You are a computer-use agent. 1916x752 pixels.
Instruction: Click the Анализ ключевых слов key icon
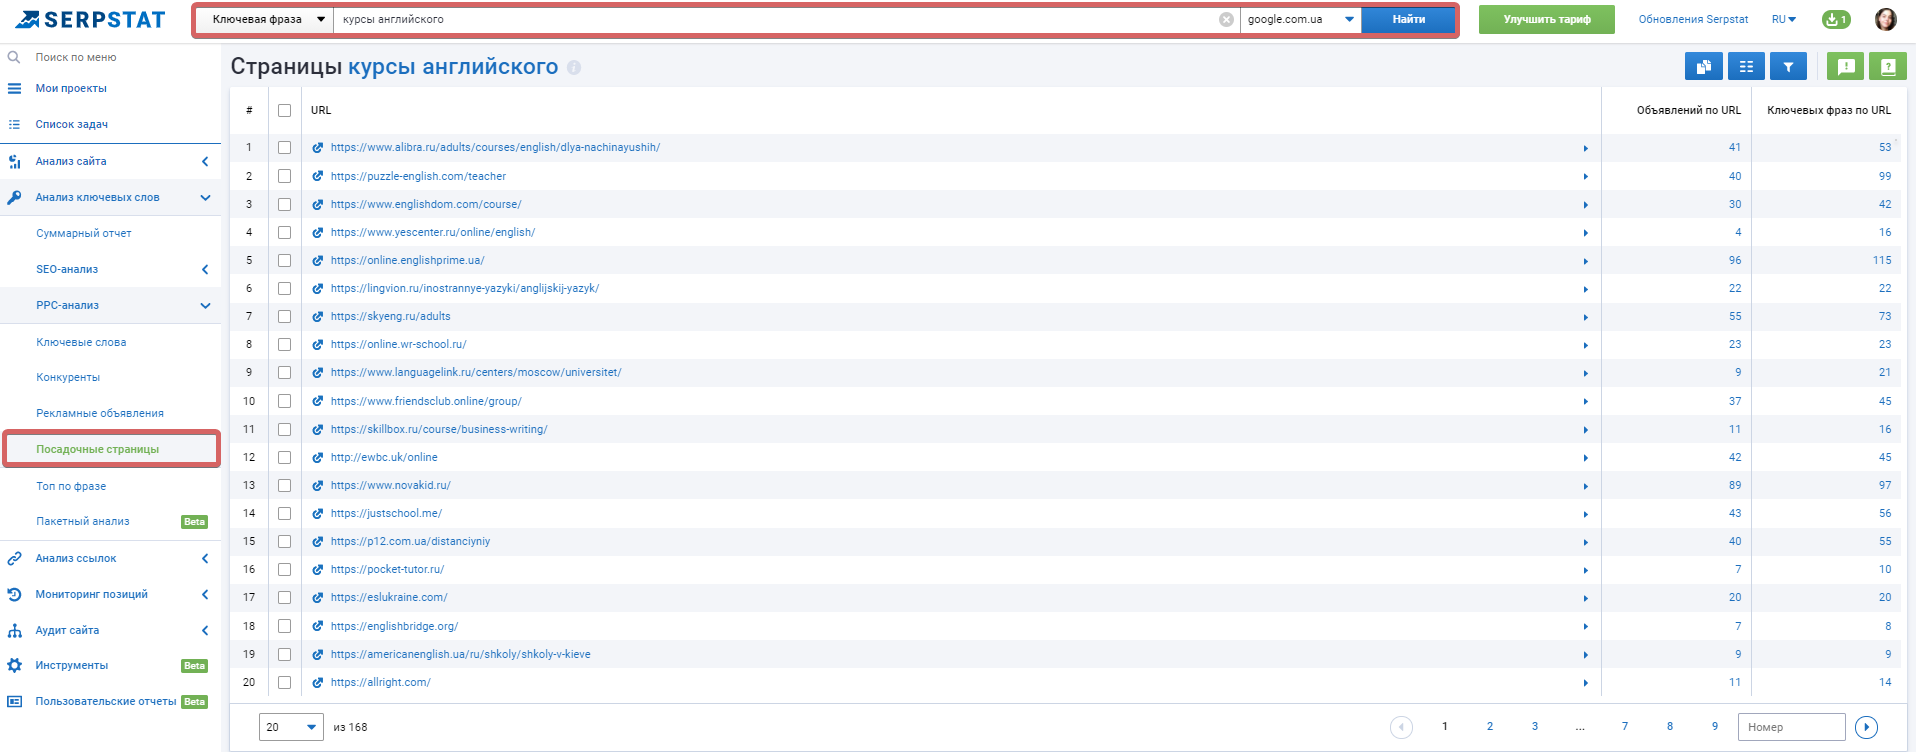tap(14, 197)
